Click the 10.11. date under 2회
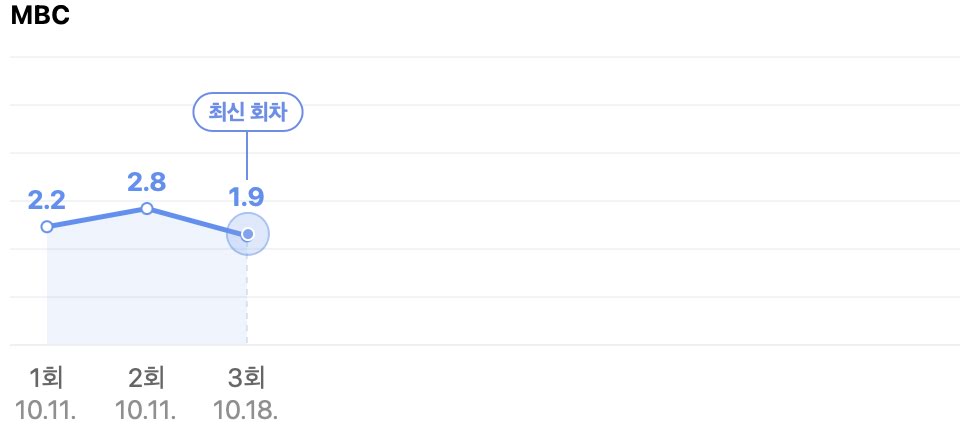Viewport: 960px width, 428px height. [146, 410]
